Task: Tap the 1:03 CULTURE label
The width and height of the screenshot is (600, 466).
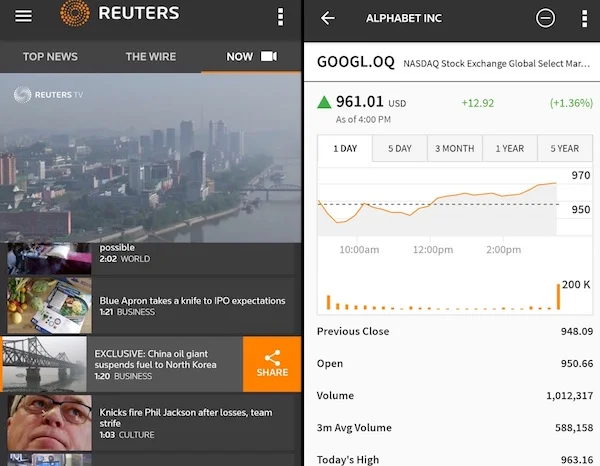Action: point(127,435)
